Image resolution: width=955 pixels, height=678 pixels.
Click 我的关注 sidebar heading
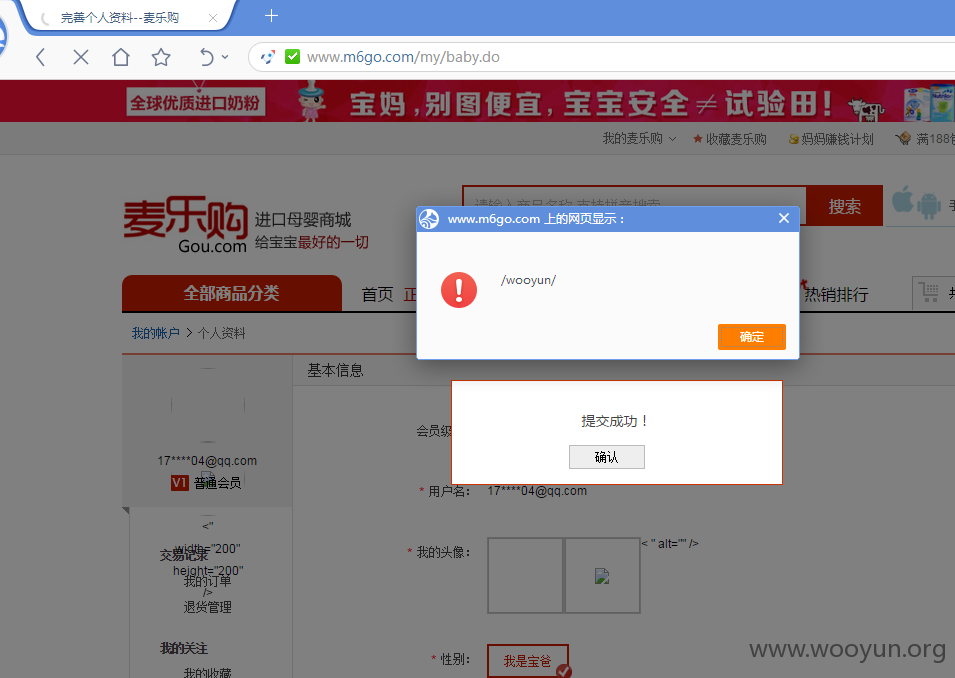184,648
